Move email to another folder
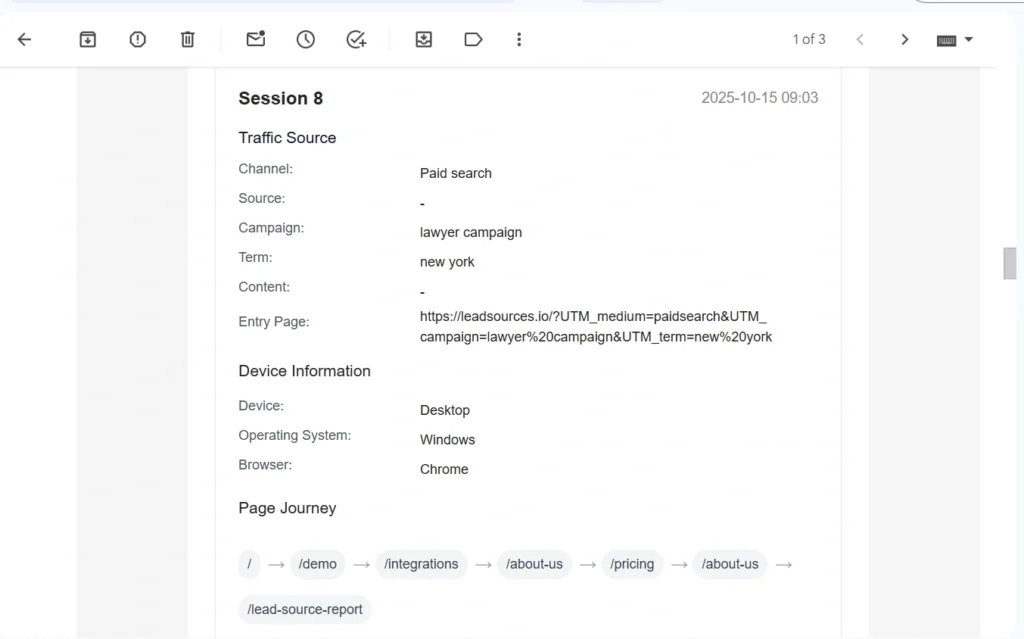1024x639 pixels. (x=424, y=40)
